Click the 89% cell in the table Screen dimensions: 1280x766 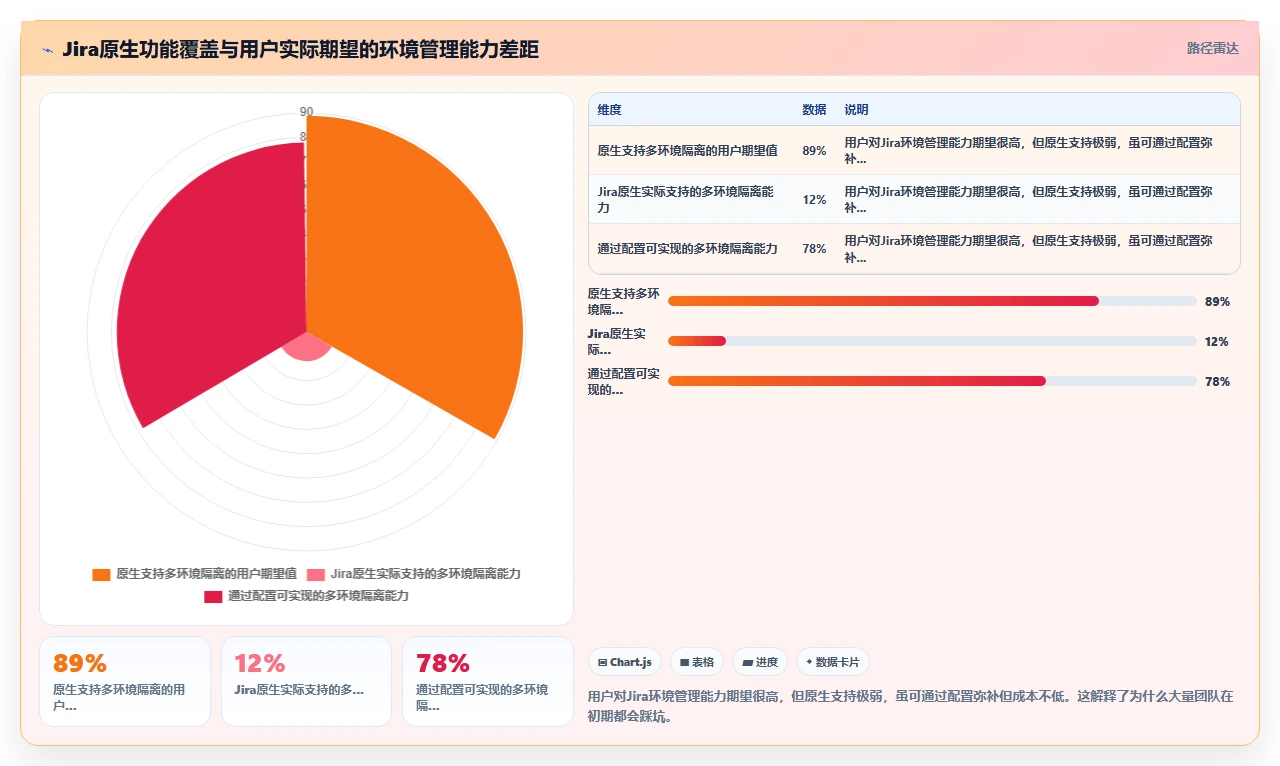(x=814, y=151)
